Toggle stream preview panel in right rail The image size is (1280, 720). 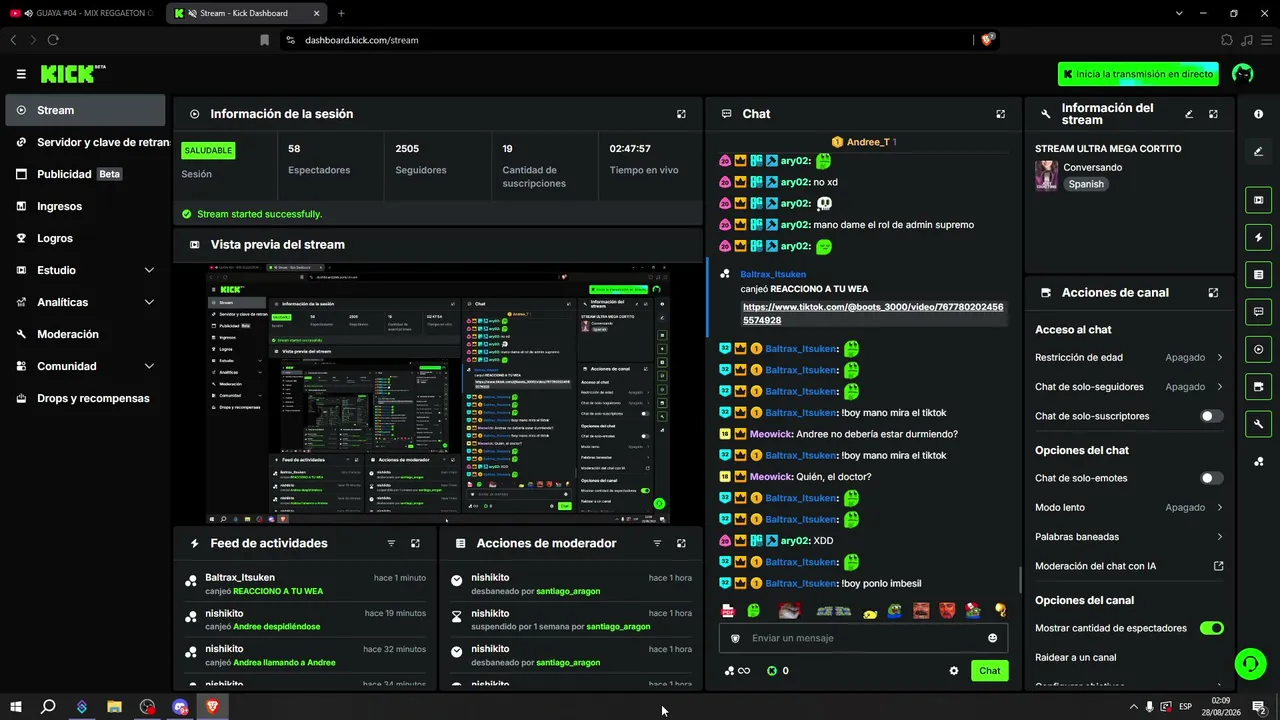1258,200
